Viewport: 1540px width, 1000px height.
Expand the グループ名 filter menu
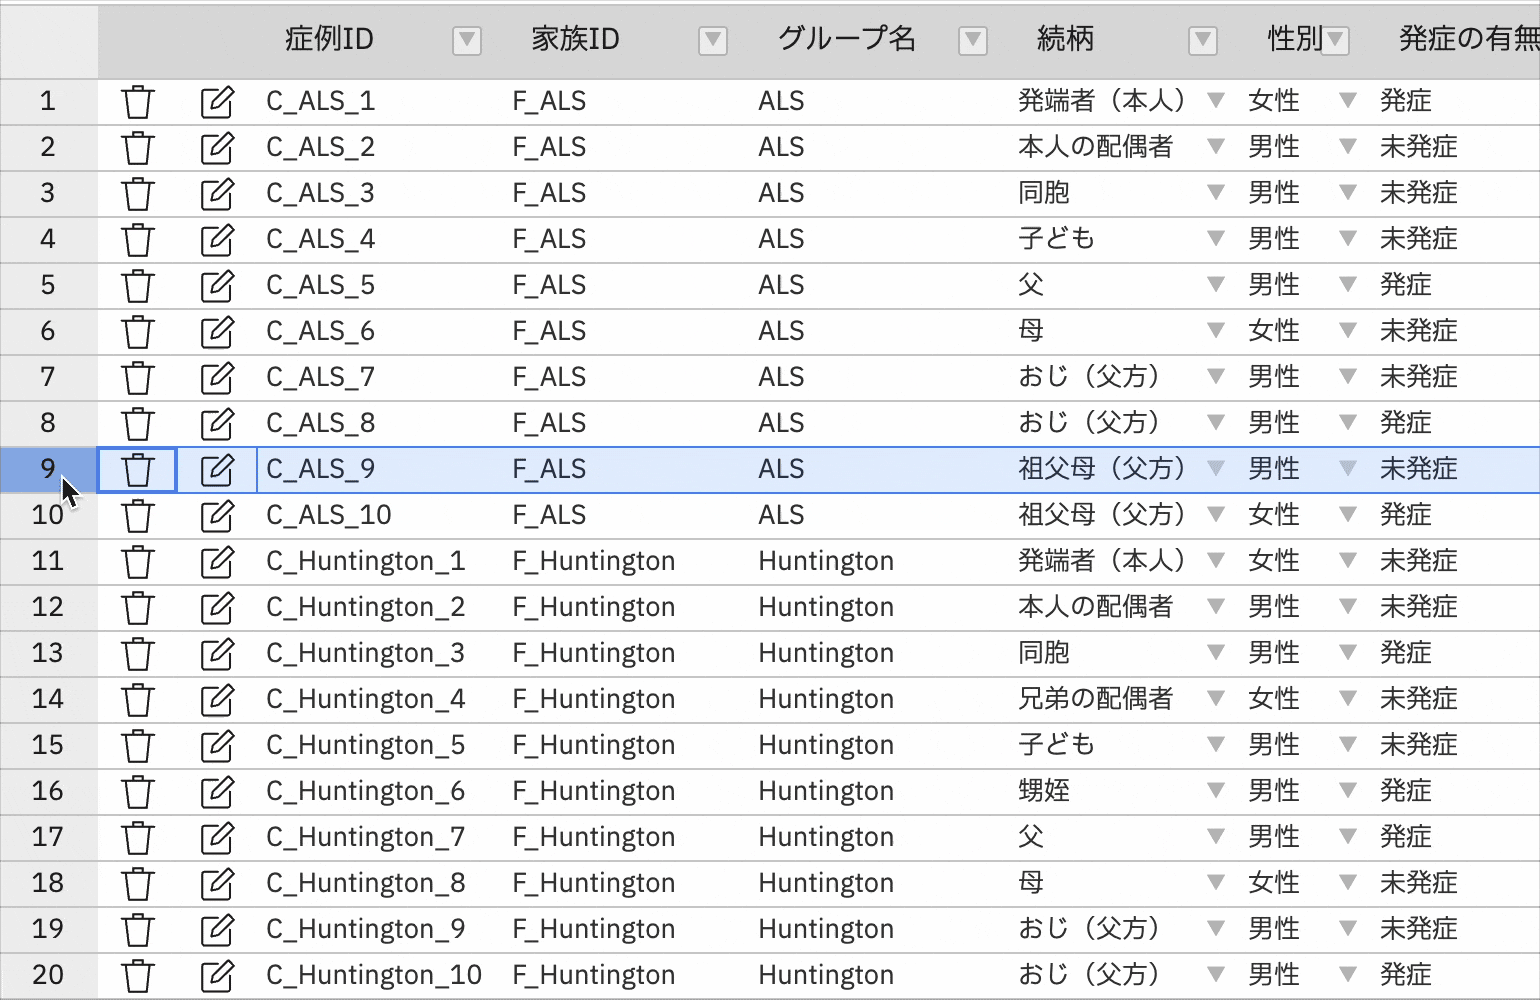[x=972, y=41]
